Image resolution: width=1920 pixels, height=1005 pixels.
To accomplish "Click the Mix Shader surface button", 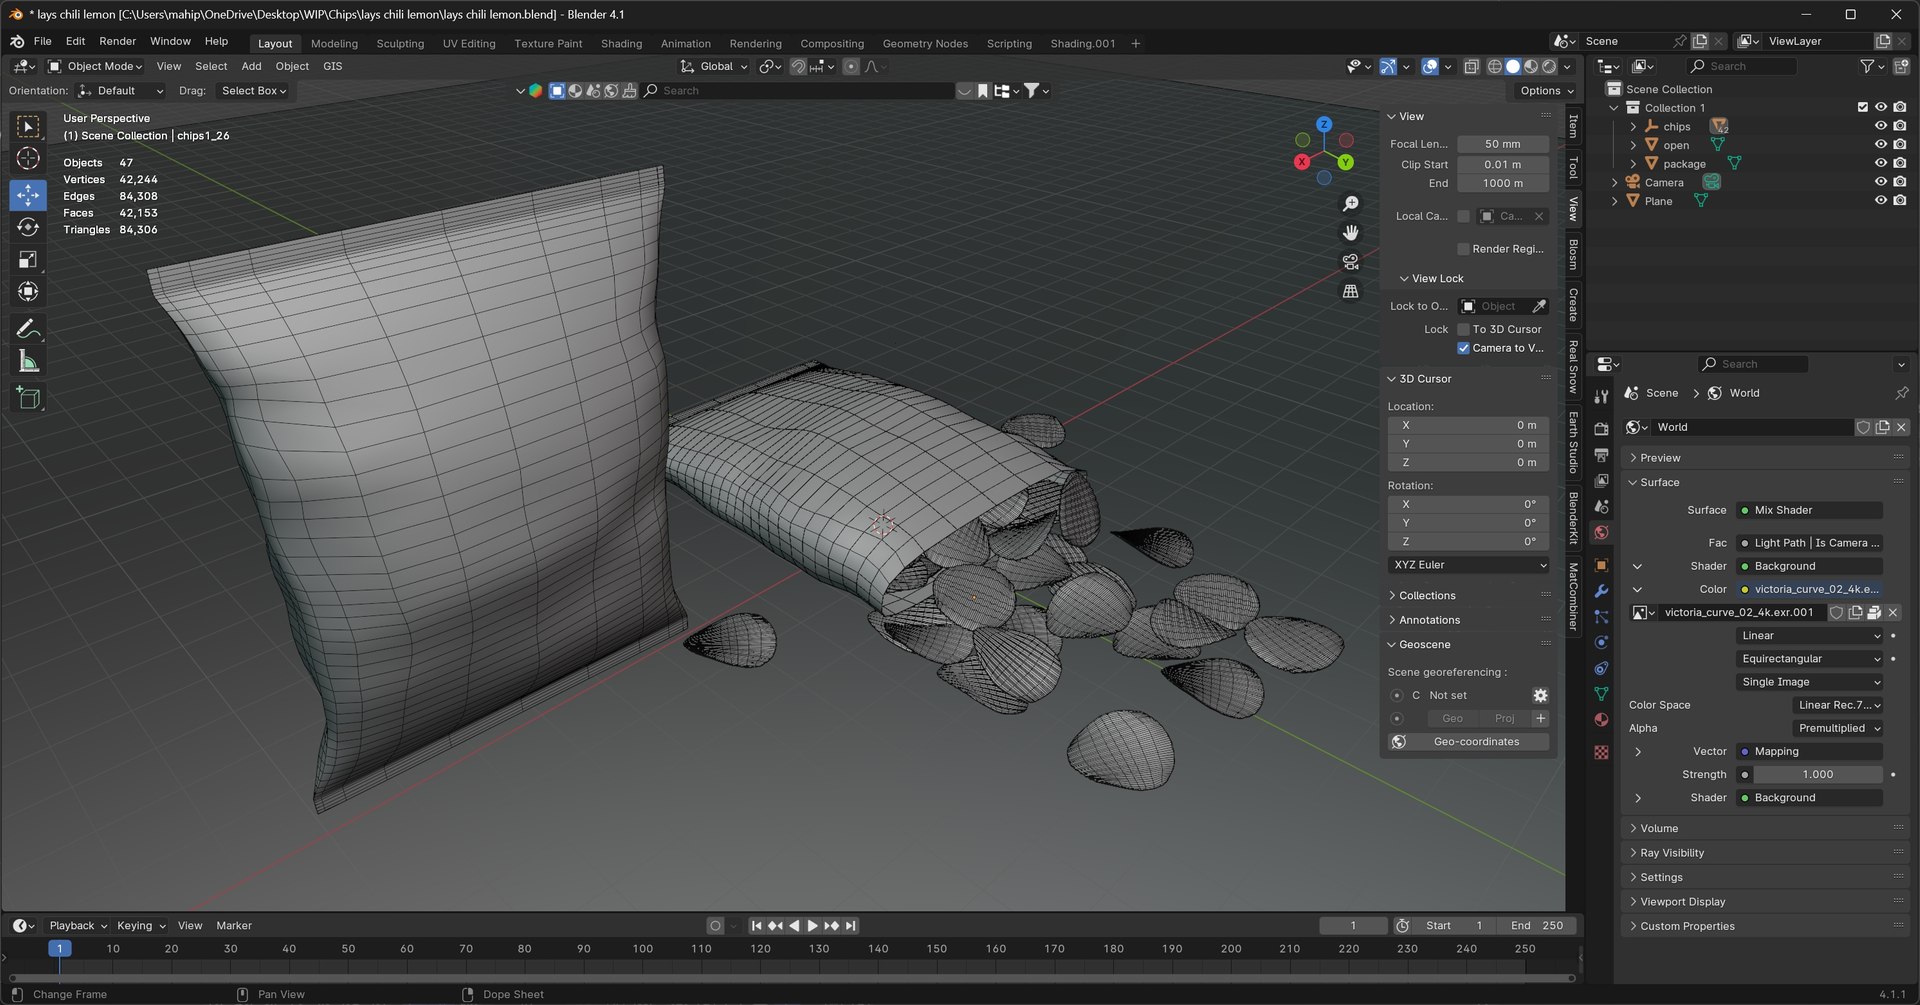I will coord(1809,510).
